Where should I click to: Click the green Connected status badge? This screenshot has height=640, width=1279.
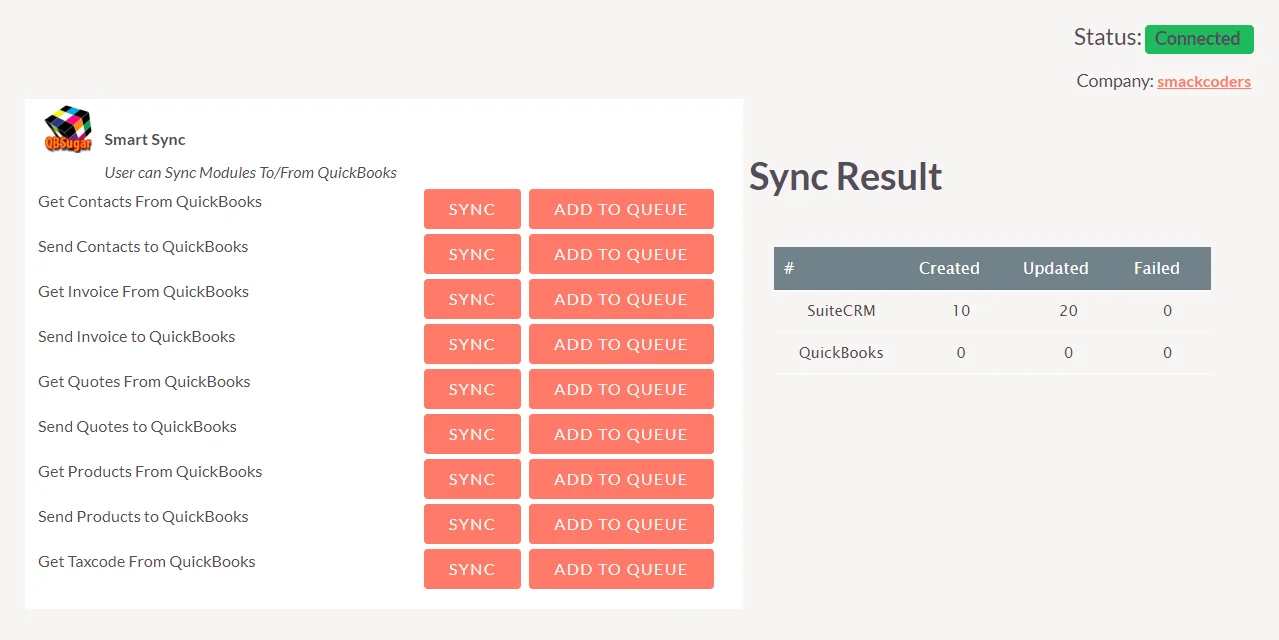[1198, 39]
